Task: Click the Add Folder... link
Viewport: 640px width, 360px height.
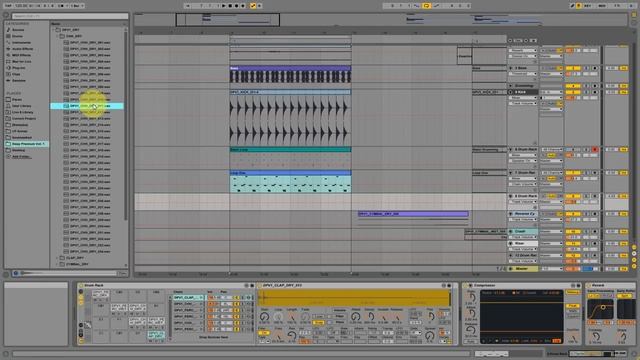Action: 21,156
